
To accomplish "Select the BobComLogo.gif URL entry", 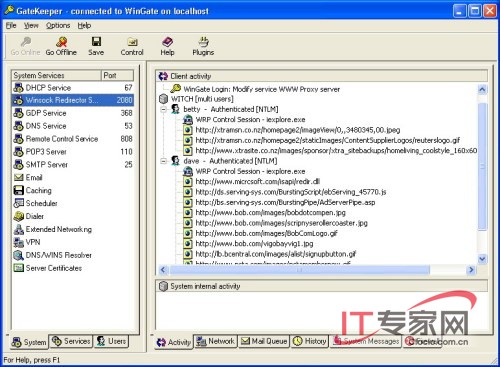I will point(261,233).
